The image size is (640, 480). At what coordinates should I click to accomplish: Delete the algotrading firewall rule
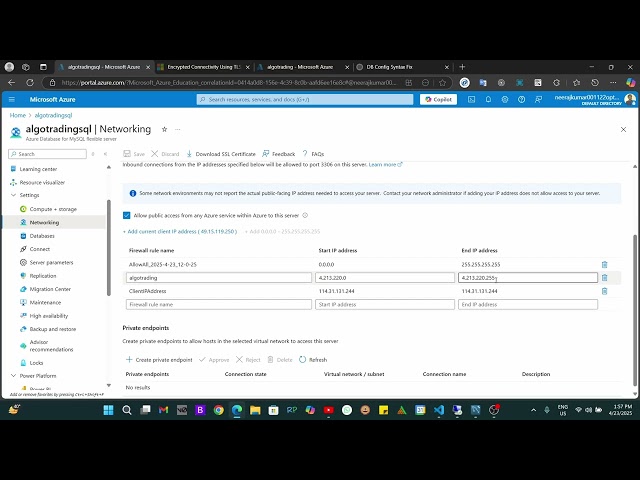[x=604, y=278]
